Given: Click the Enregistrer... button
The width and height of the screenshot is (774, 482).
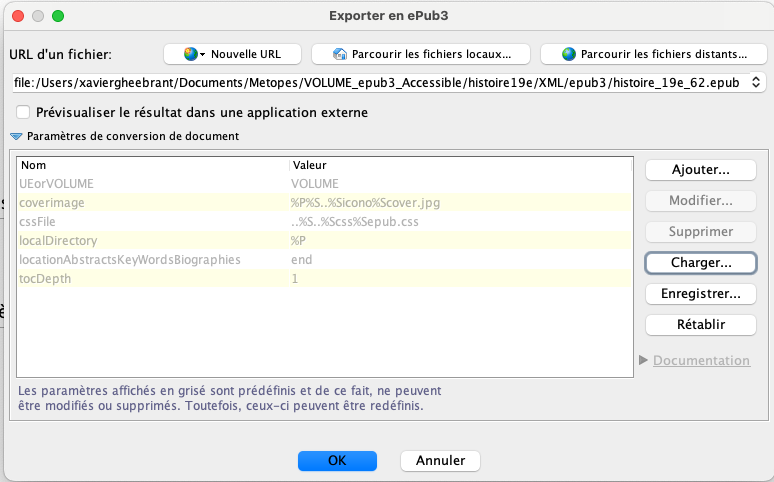Looking at the screenshot, I should click(700, 294).
